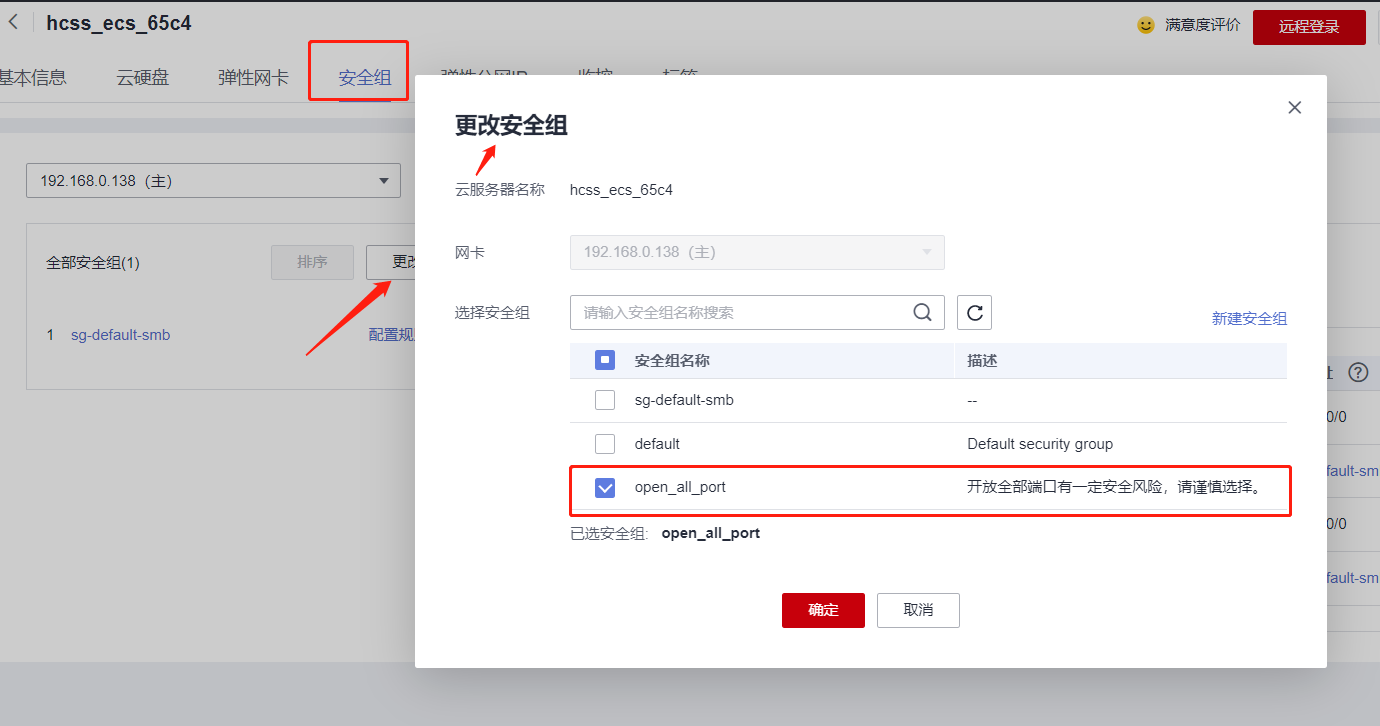Click the 排序 sort button

312,262
